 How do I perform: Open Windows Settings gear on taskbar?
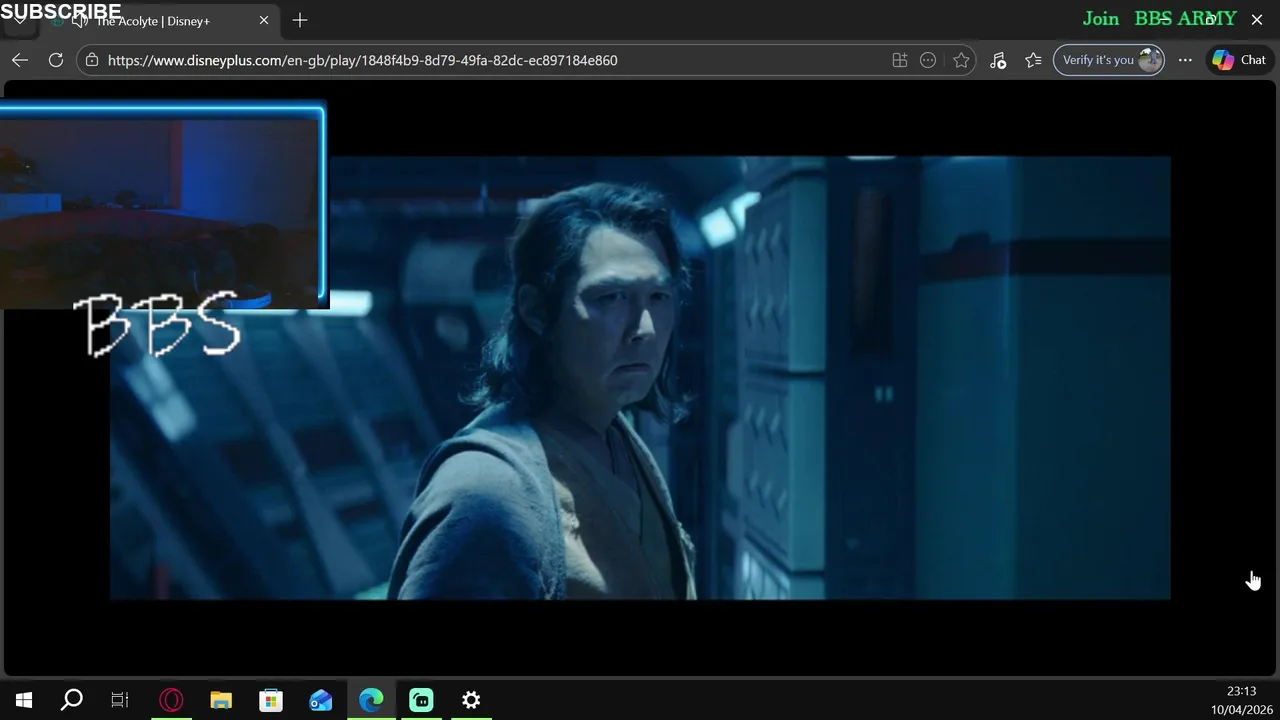471,700
